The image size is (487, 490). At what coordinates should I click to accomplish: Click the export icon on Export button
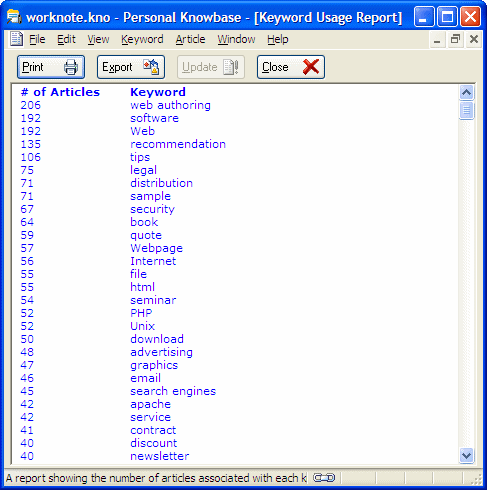point(151,67)
